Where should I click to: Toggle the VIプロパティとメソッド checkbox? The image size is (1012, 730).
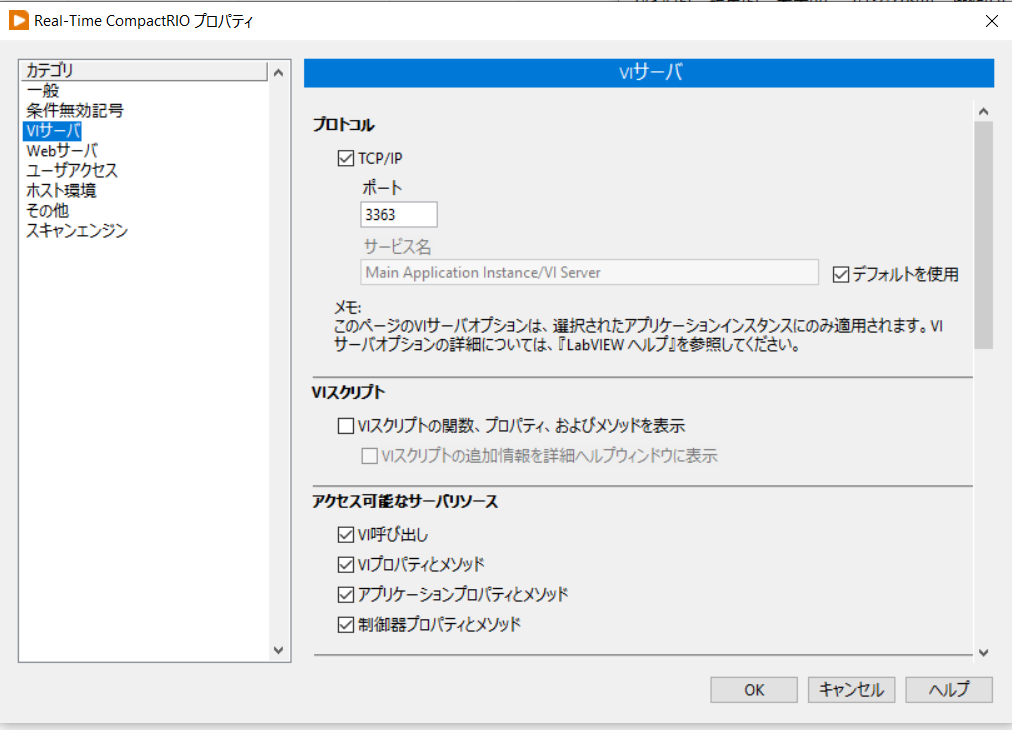tap(345, 565)
